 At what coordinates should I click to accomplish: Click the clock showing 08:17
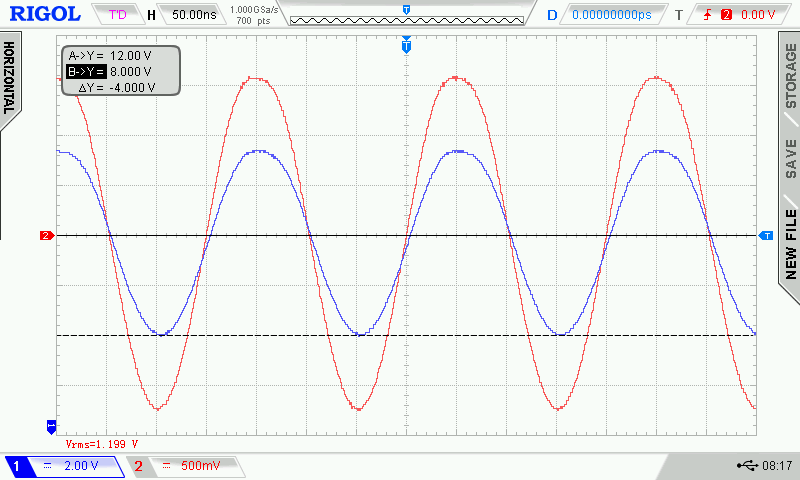(x=777, y=466)
